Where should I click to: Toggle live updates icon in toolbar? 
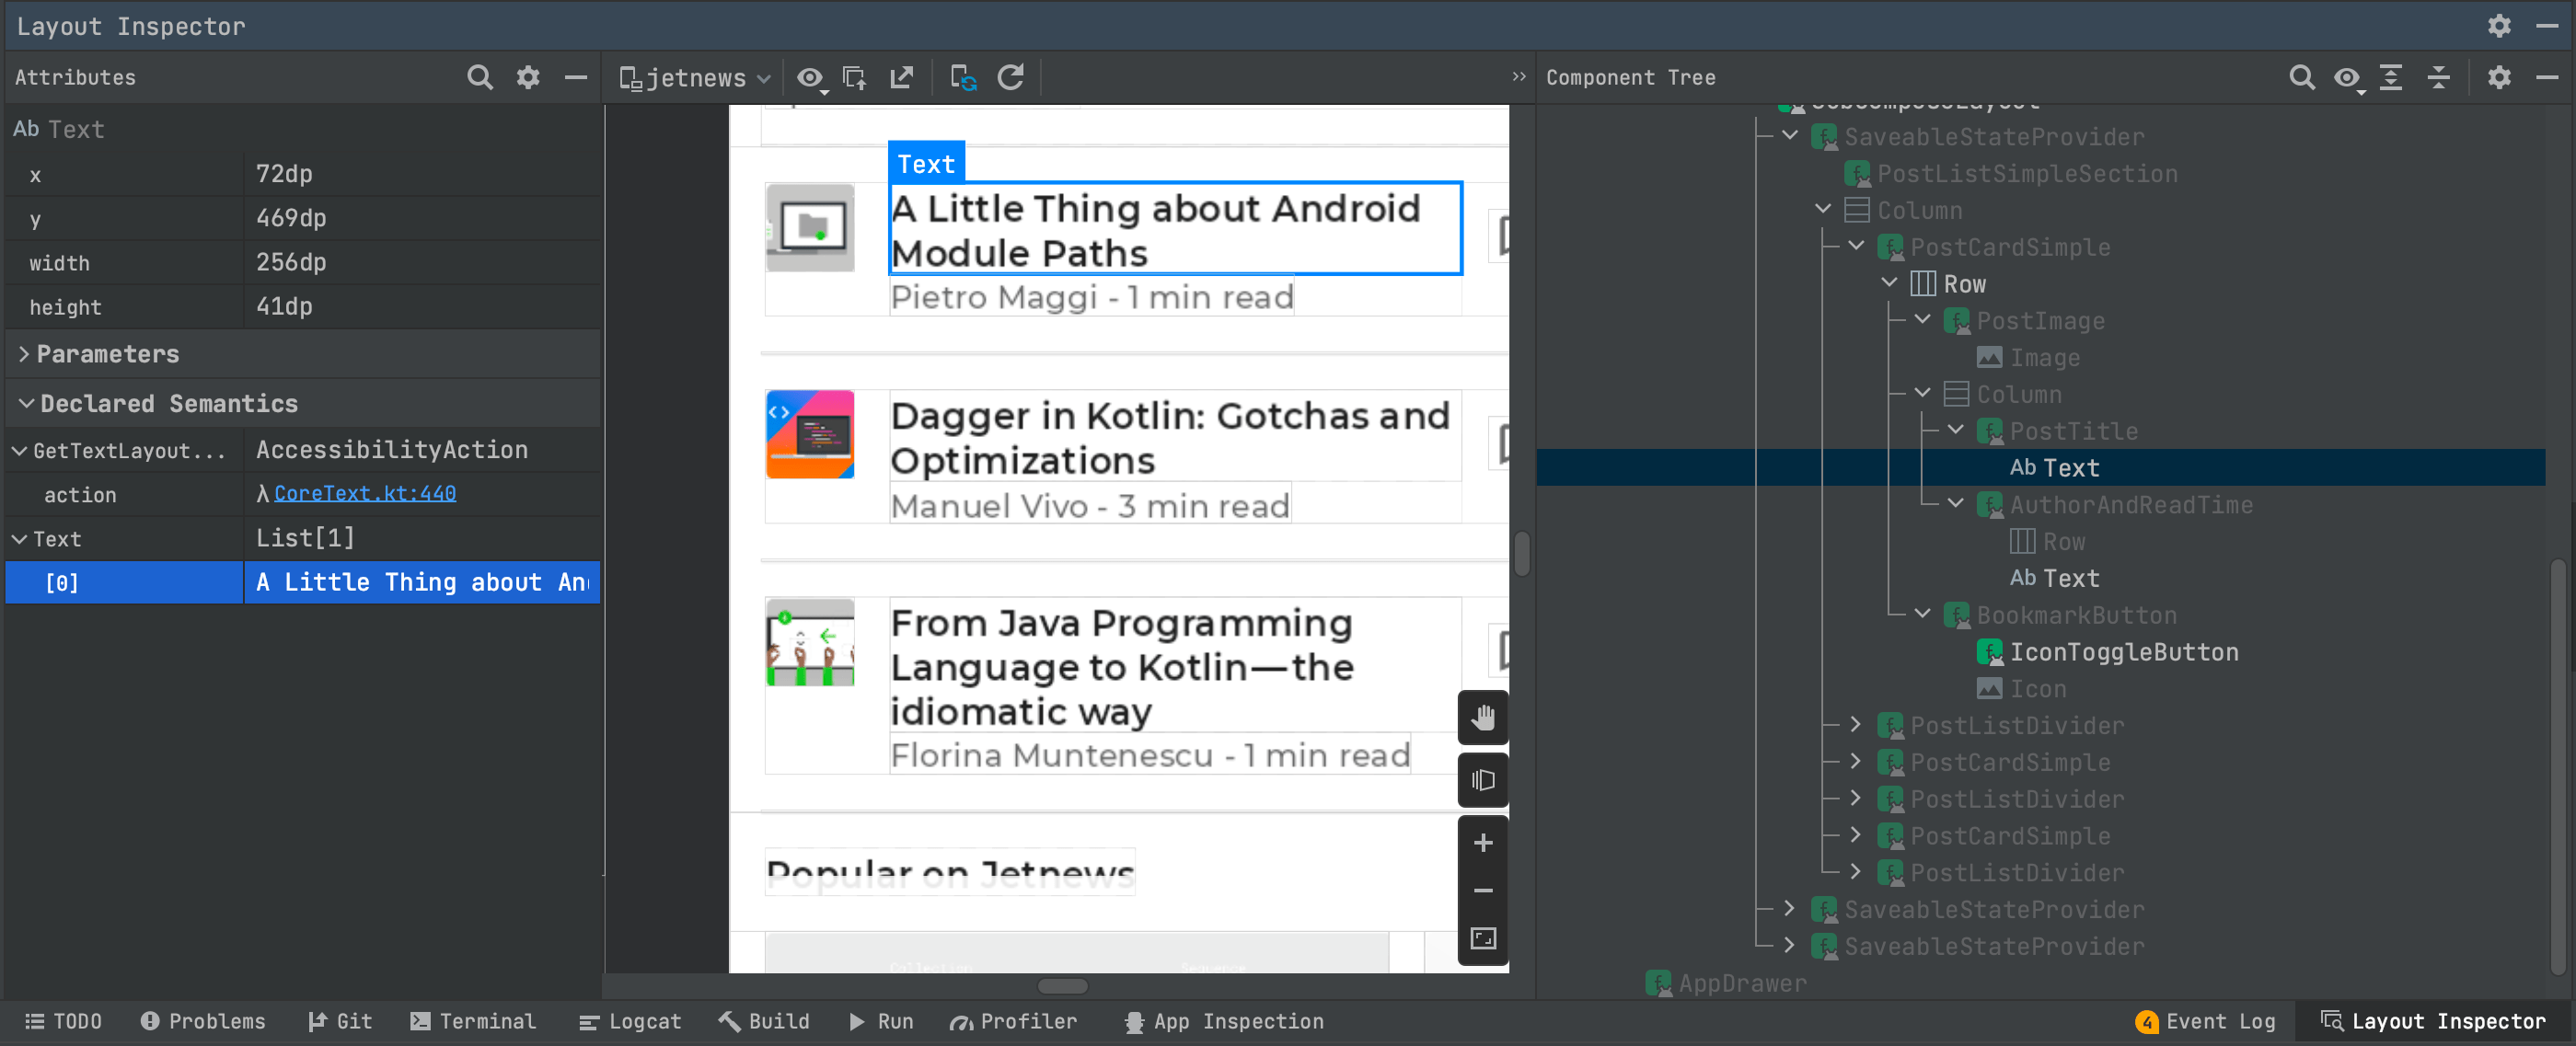point(962,78)
